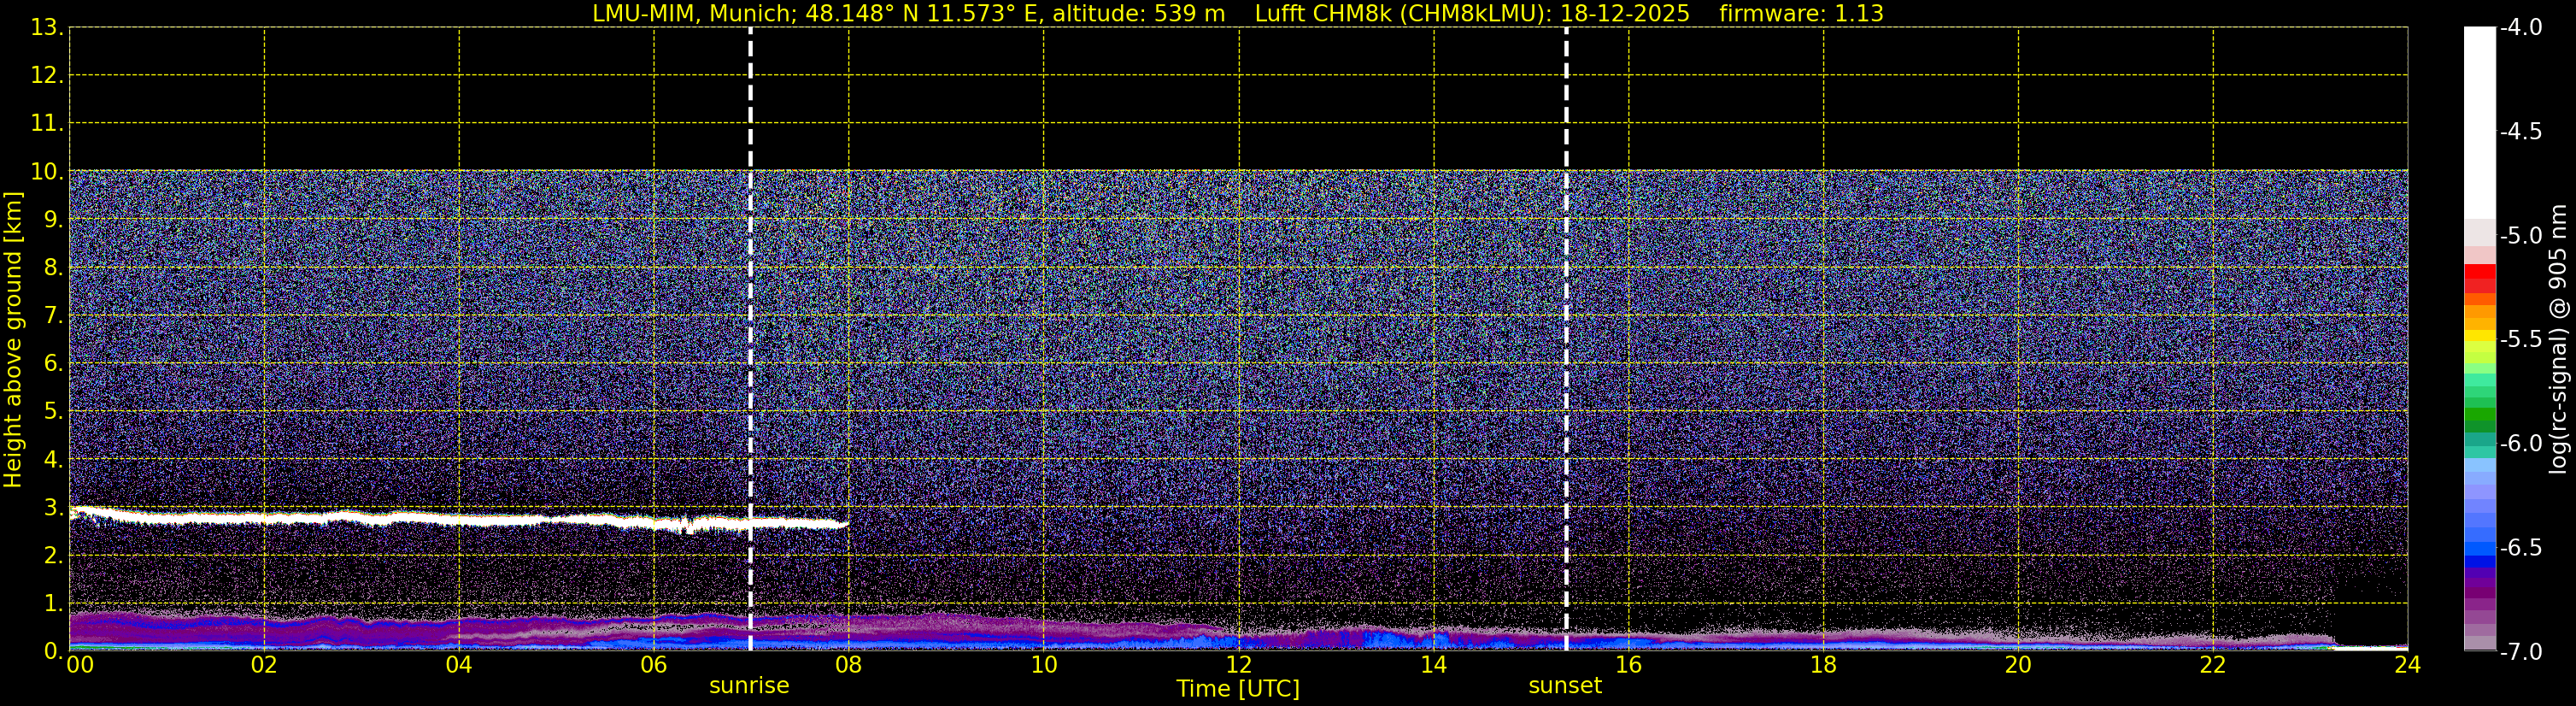Select the white dashed sunset marker line

(x=1566, y=339)
